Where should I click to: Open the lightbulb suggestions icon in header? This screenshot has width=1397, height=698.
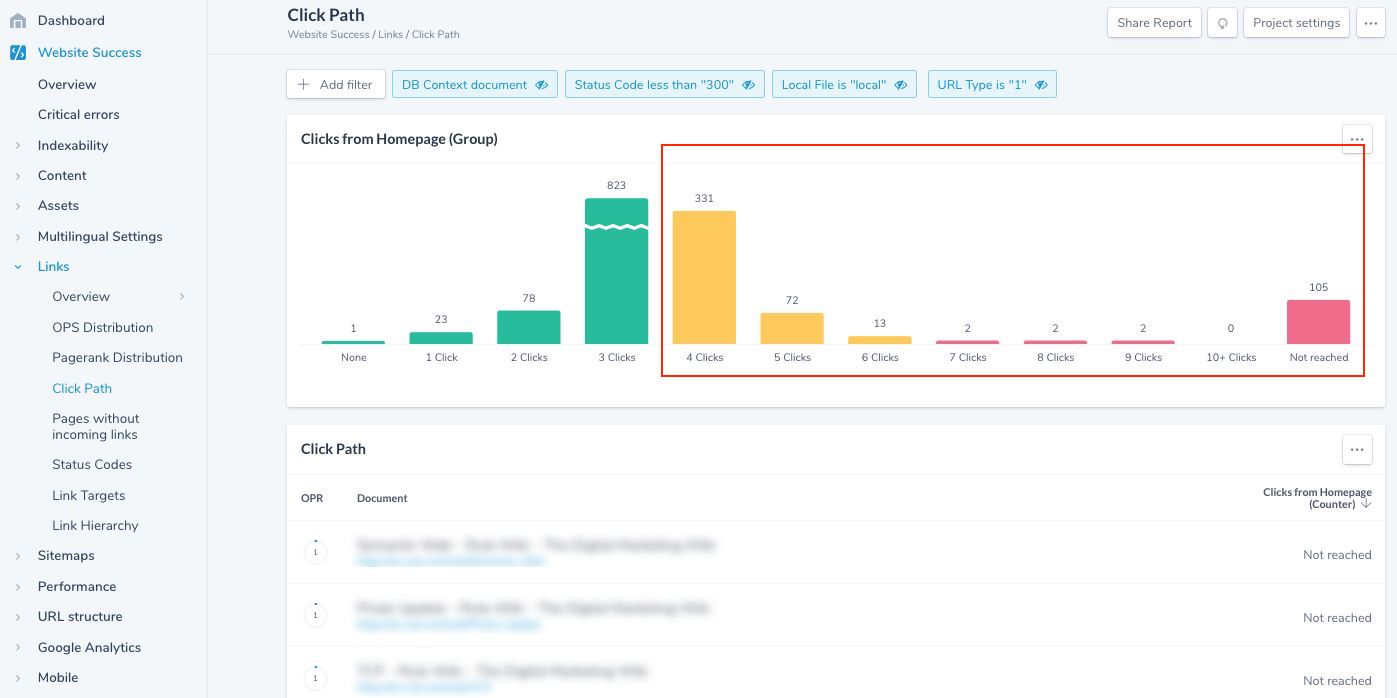click(1222, 22)
